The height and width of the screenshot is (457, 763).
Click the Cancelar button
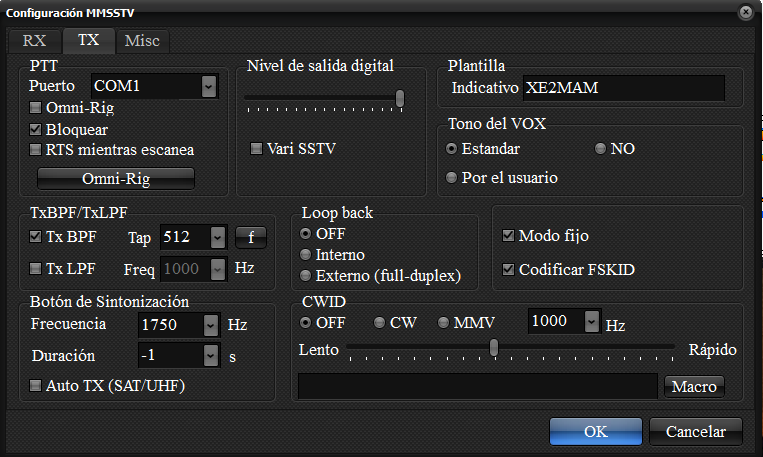(x=696, y=432)
